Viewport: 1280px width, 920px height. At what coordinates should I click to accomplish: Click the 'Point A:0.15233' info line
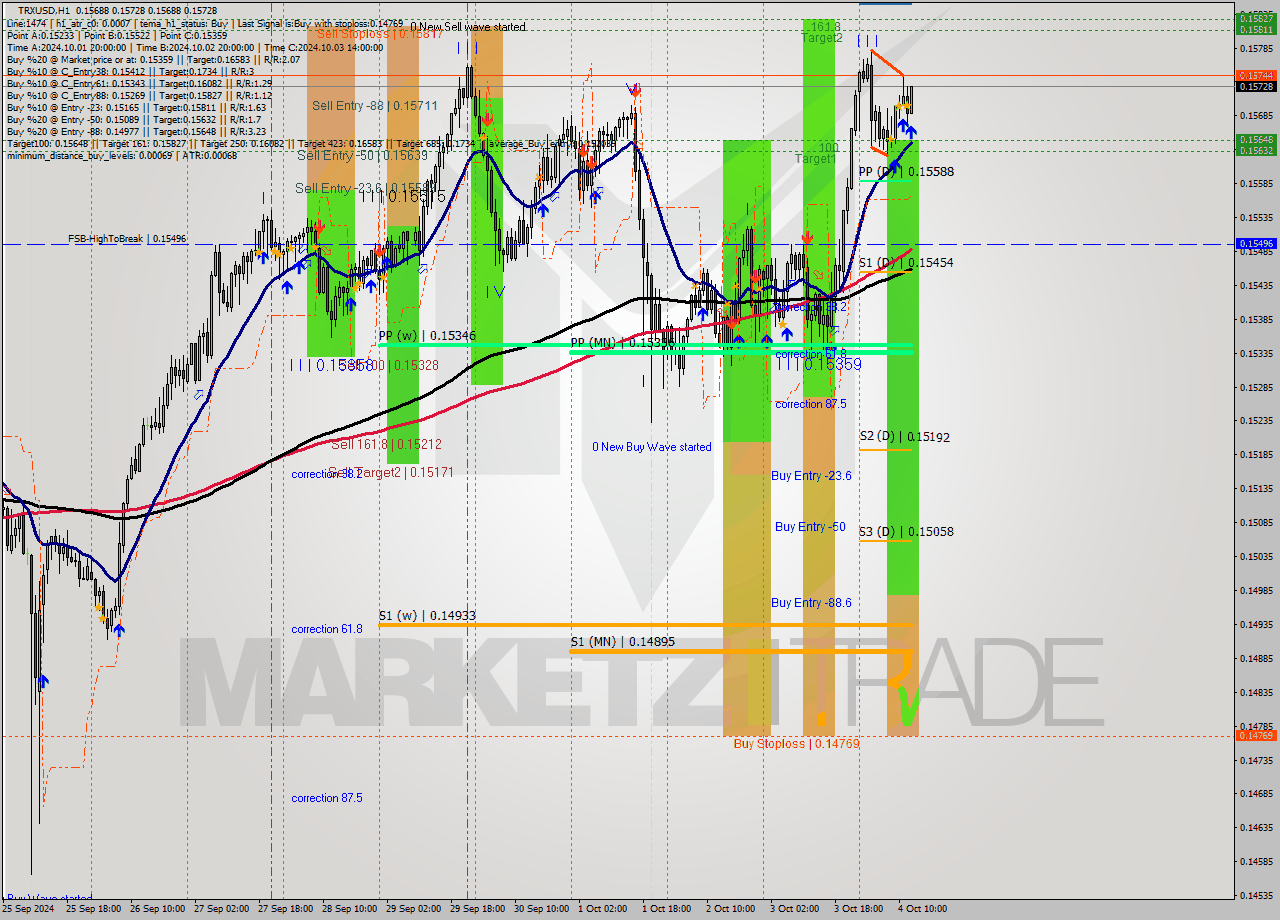coord(116,34)
